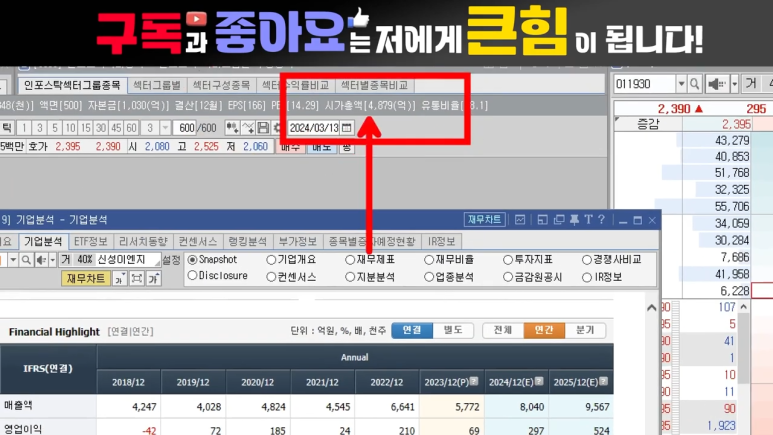Viewport: 773px width, 435px height.
Task: Open the minute interval dropdown after 3
Action: coord(166,128)
